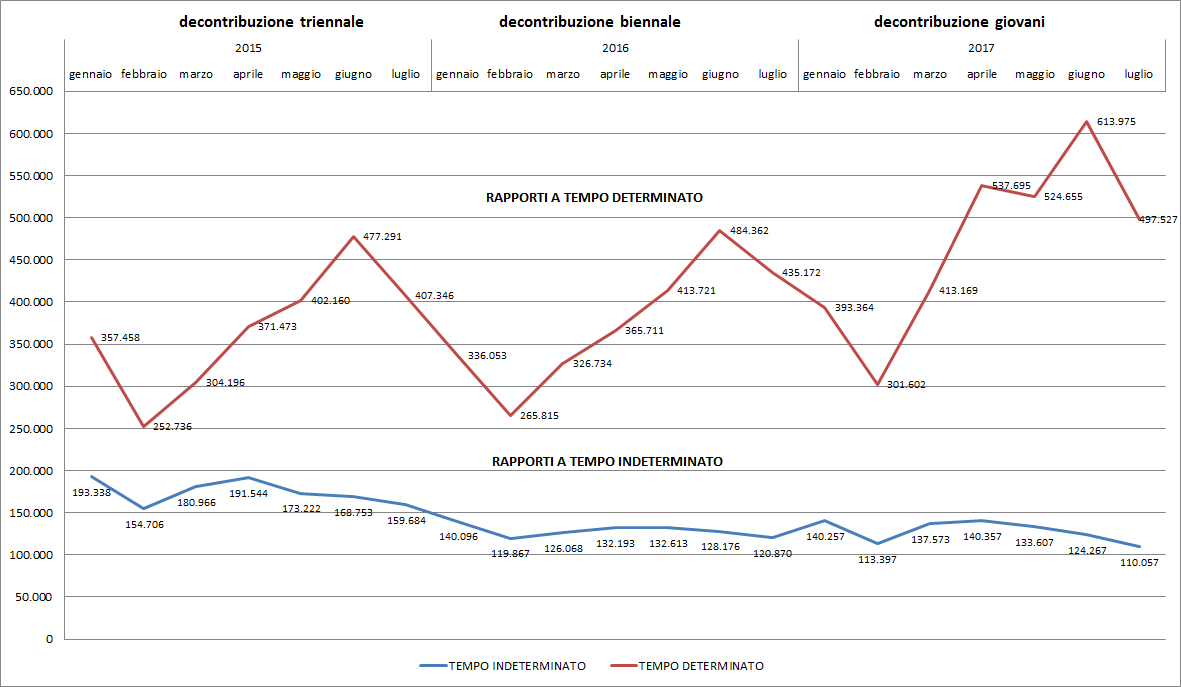Select the TEMPO INDETERMINATO legend entry
The height and width of the screenshot is (687, 1181).
(517, 665)
